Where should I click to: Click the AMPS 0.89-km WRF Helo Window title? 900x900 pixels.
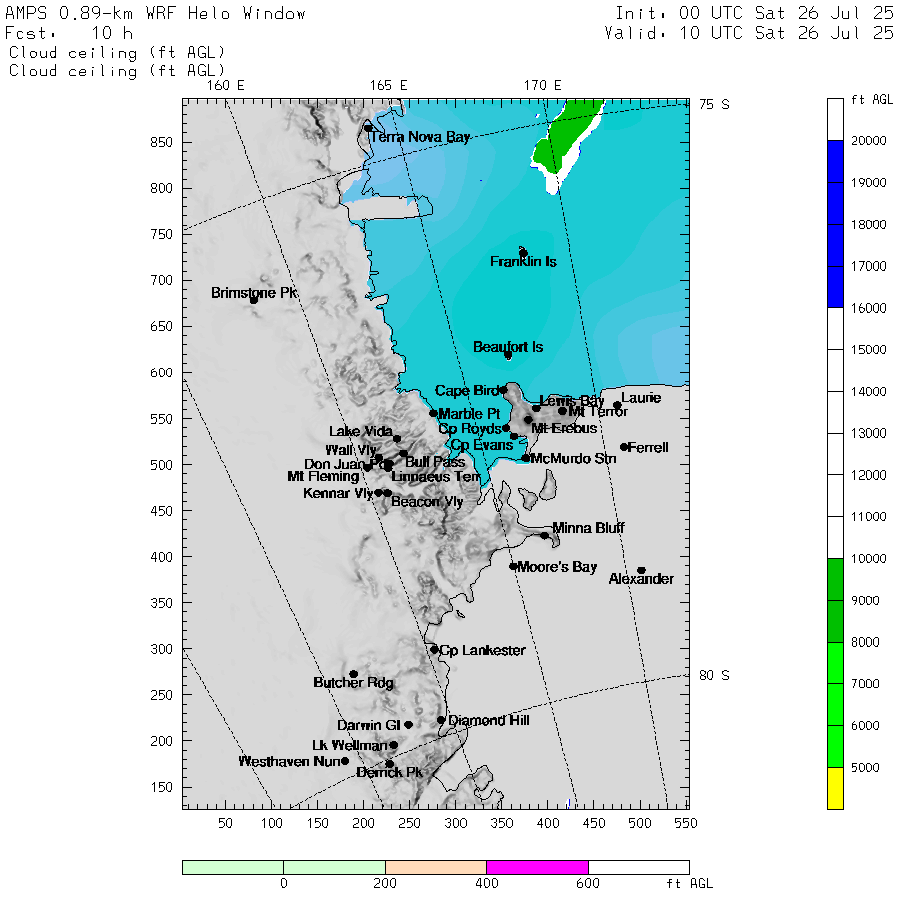tap(155, 13)
